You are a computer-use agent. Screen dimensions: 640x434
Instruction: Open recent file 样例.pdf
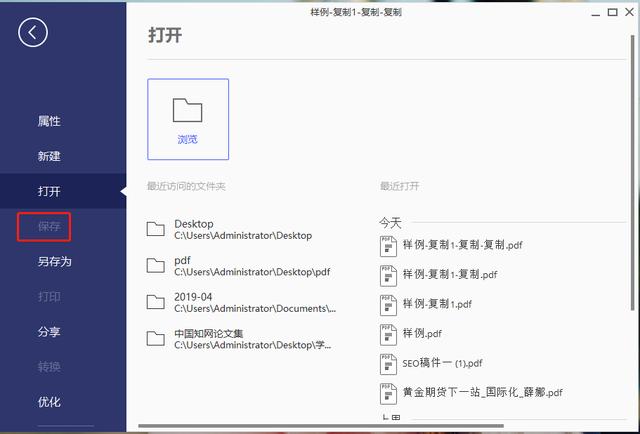coord(422,334)
